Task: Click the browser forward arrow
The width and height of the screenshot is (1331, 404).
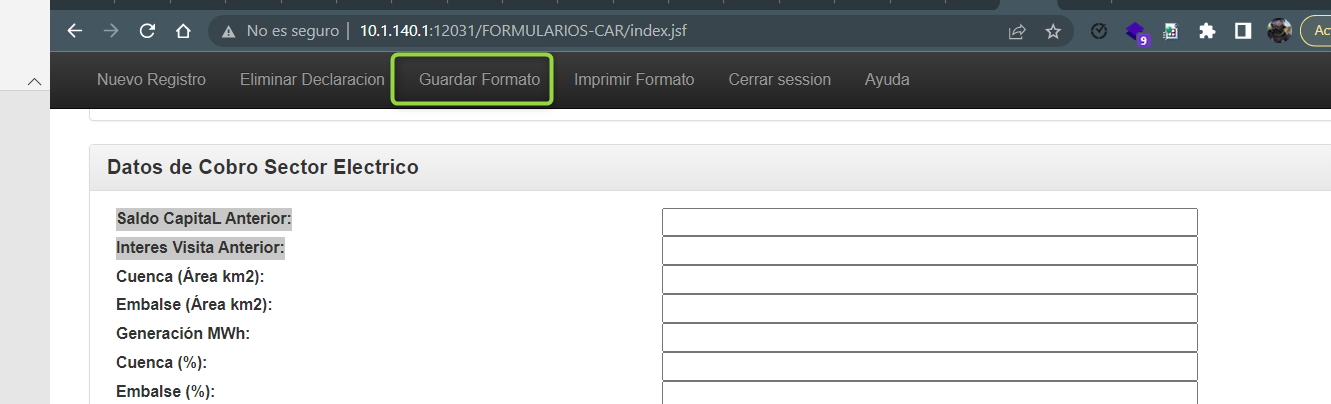Action: point(110,31)
